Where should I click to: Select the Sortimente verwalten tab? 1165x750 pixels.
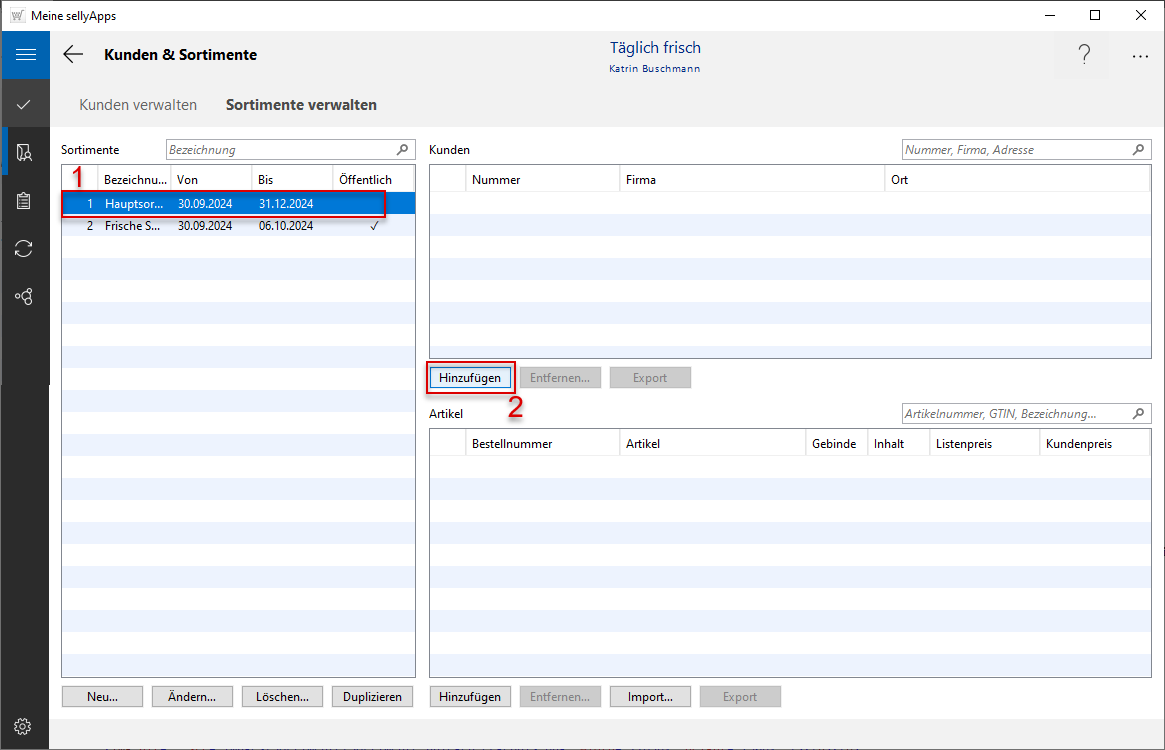(301, 105)
